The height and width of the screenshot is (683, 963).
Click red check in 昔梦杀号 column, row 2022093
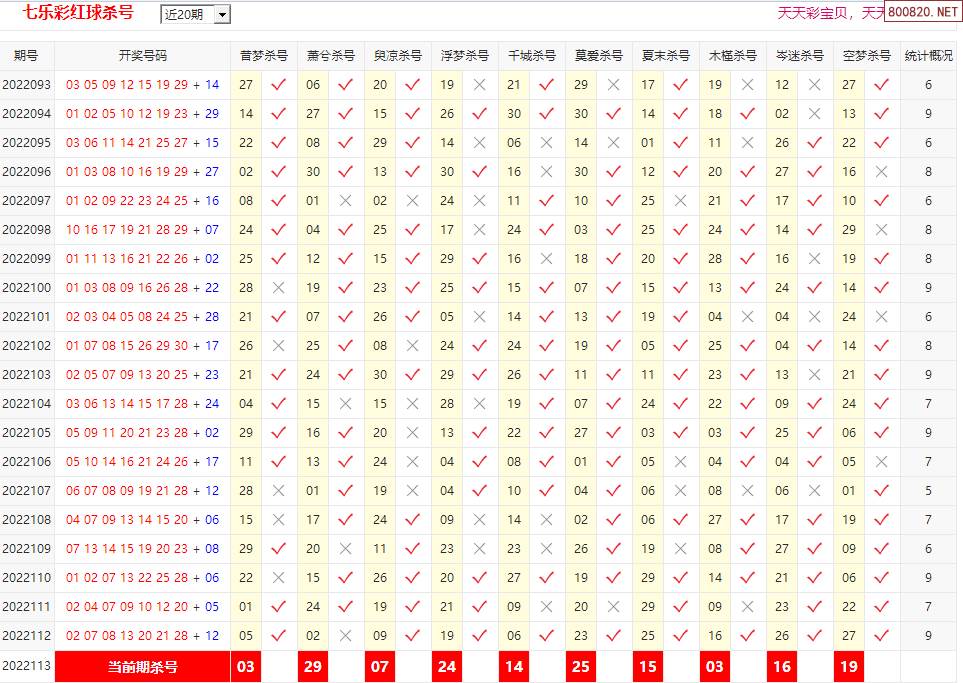278,85
